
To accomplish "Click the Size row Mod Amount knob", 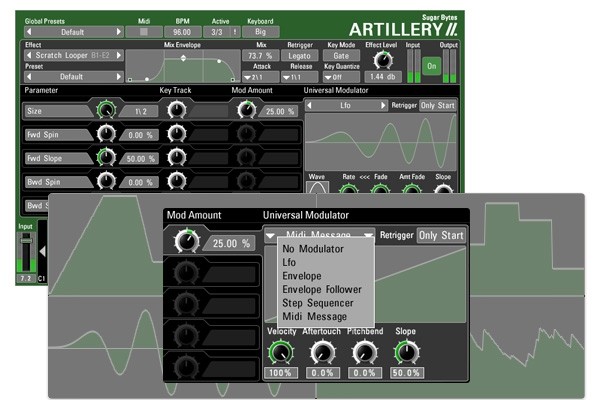I will 246,110.
